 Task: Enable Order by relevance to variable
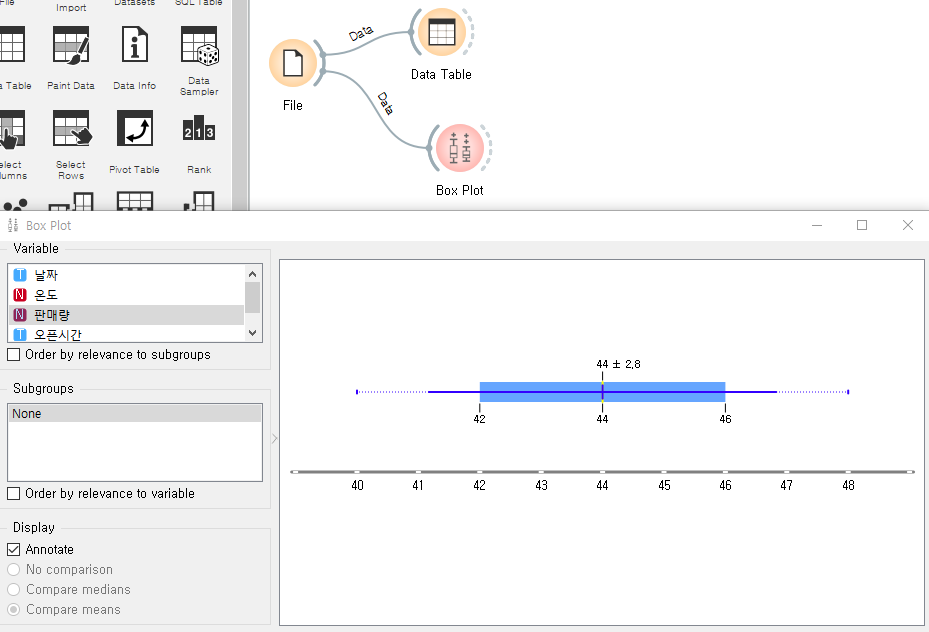[x=14, y=493]
